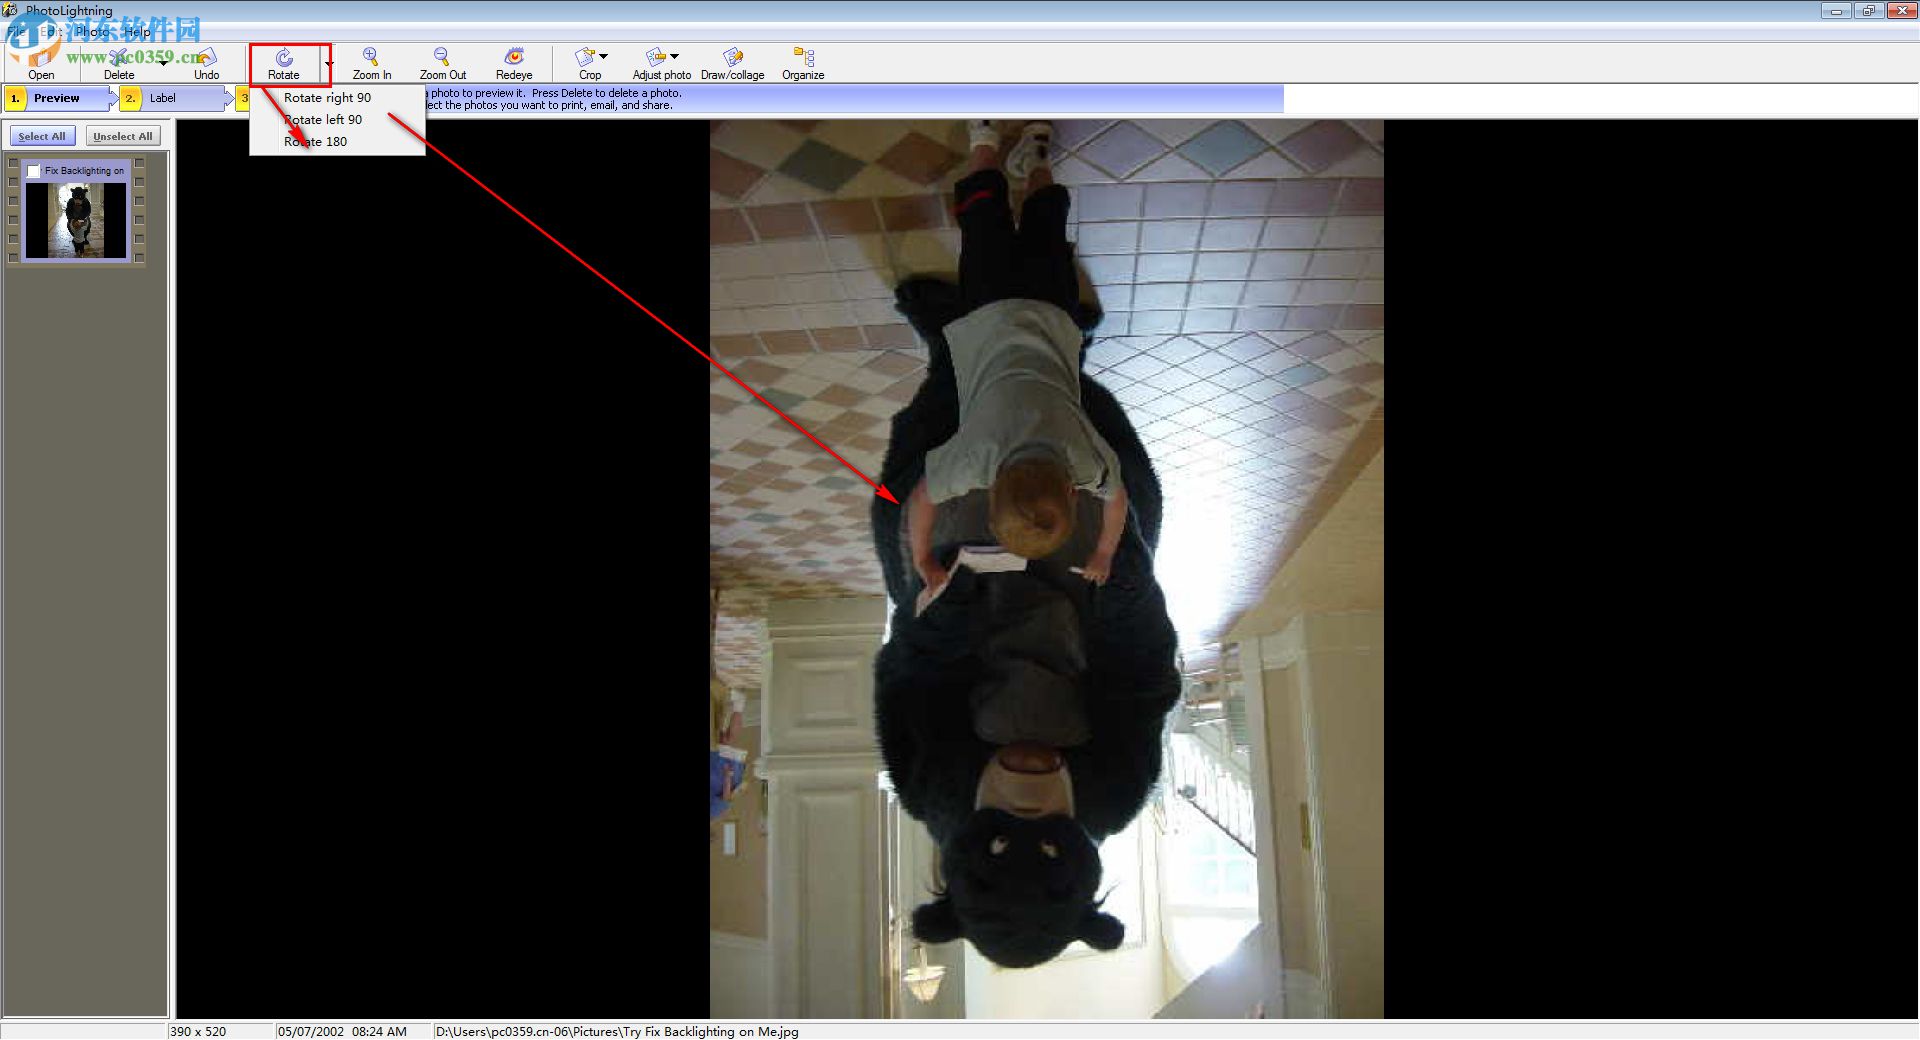1920x1040 pixels.
Task: Choose the Crop tool
Action: pos(589,63)
